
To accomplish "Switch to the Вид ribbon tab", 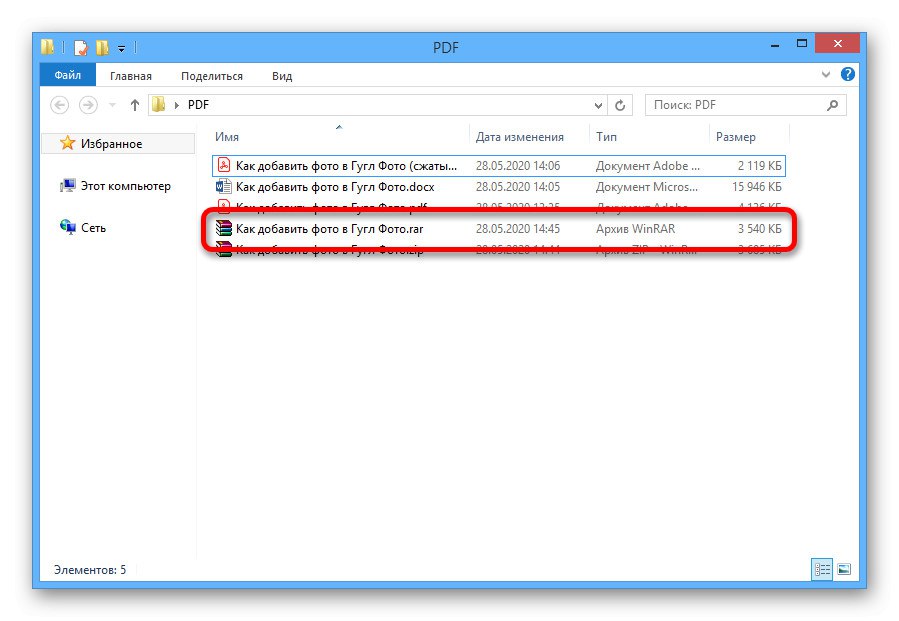I will (x=282, y=76).
